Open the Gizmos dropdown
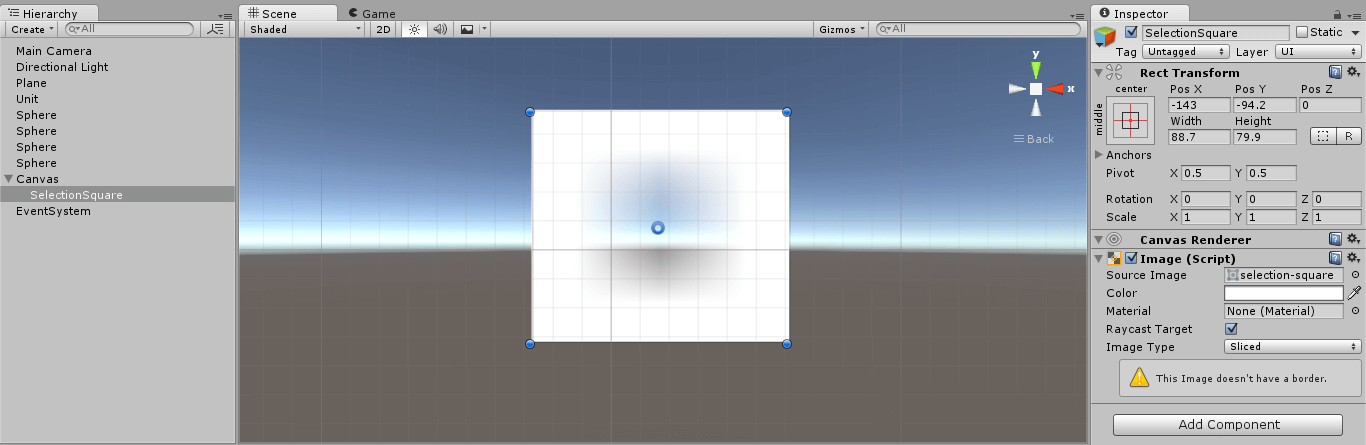 (x=842, y=29)
